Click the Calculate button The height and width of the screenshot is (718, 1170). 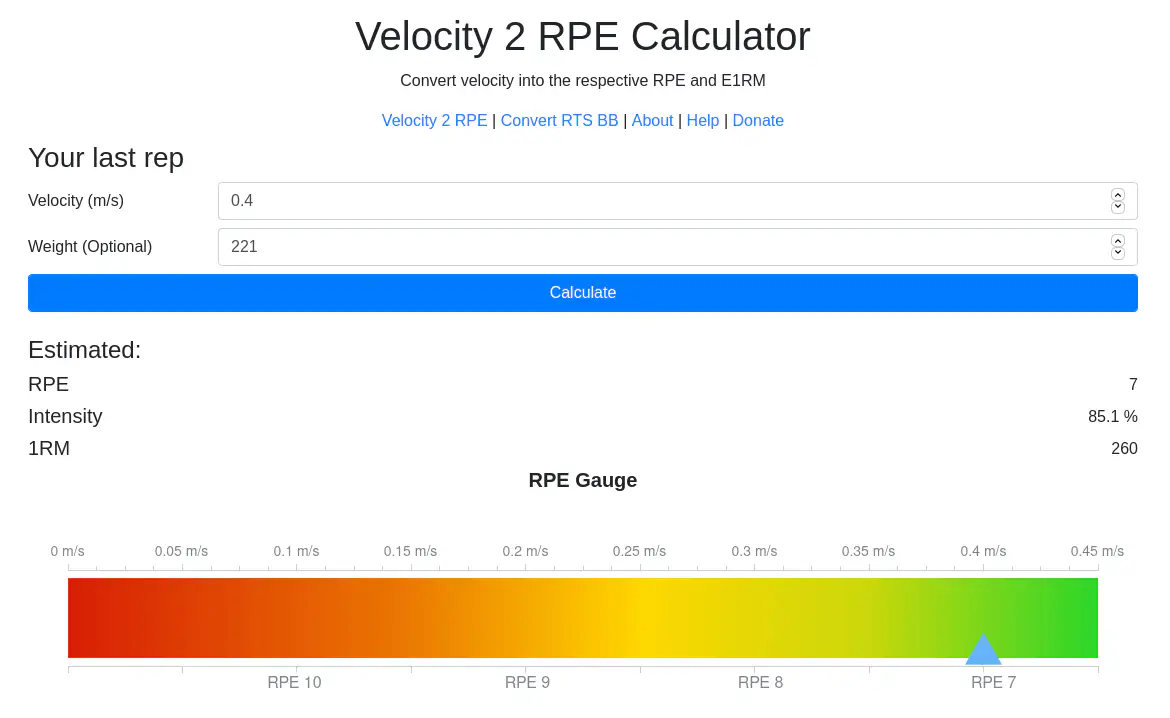coord(583,292)
